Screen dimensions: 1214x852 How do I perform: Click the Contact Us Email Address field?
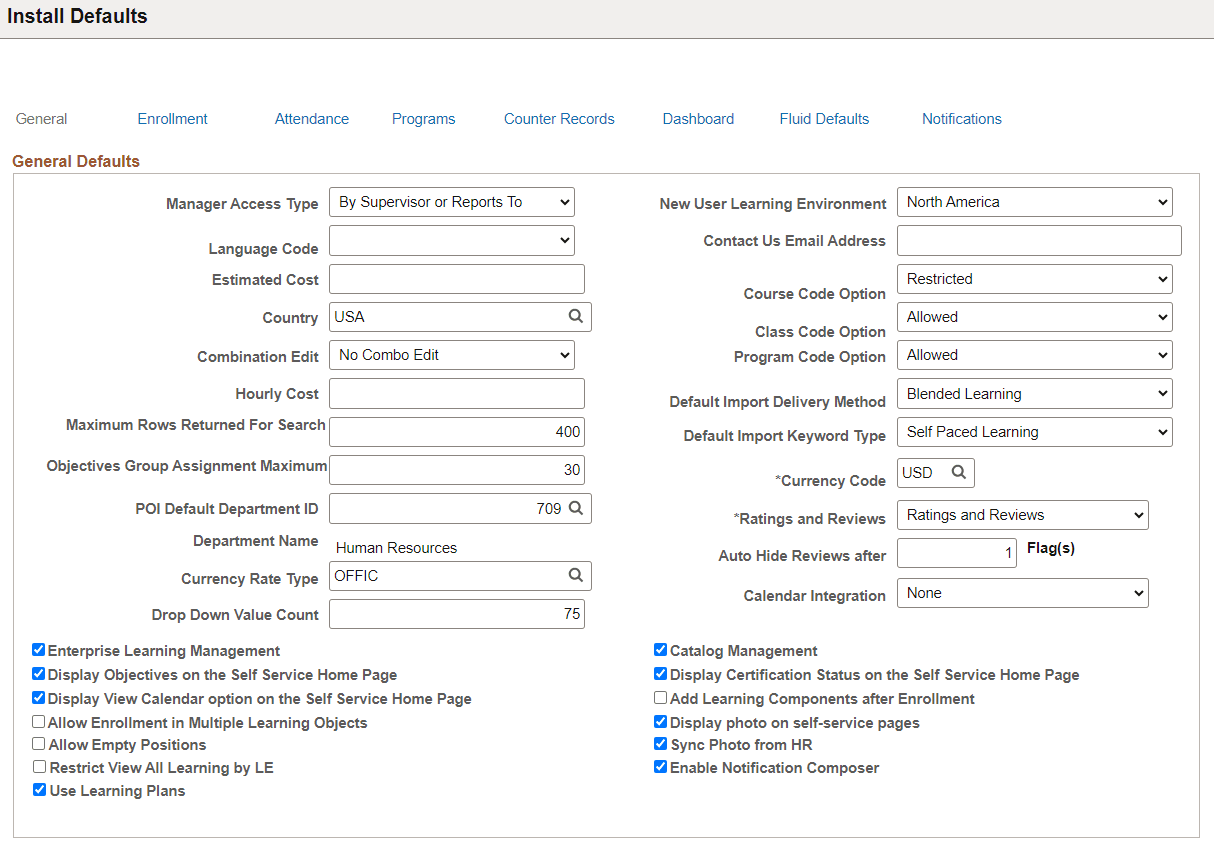tap(1039, 240)
